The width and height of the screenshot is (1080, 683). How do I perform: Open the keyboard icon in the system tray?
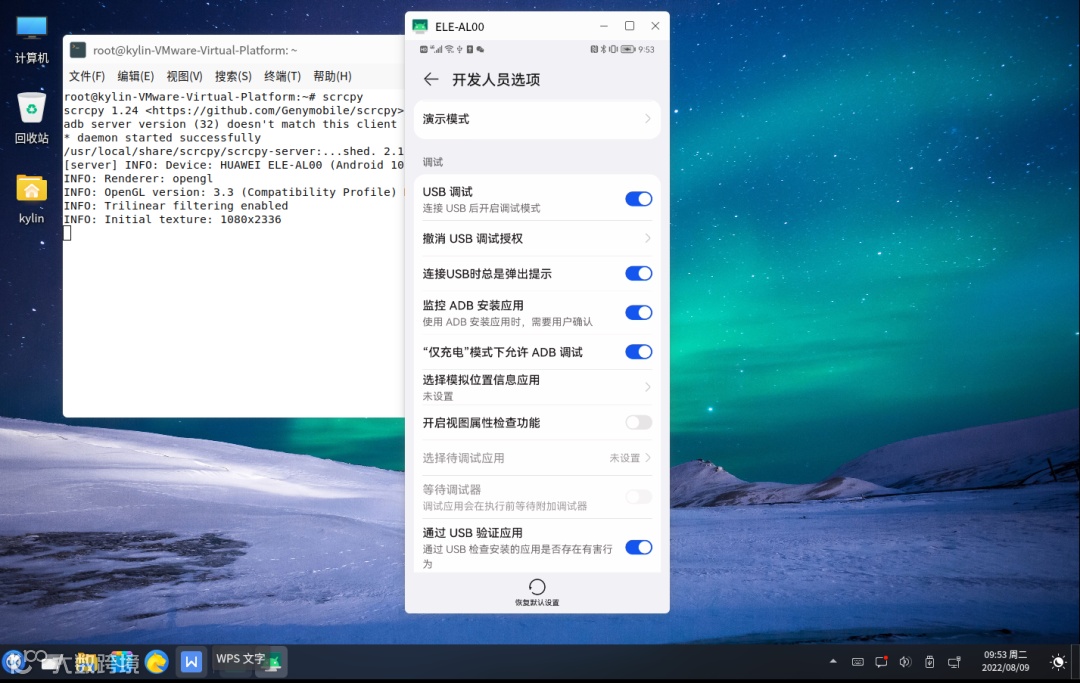coord(858,662)
